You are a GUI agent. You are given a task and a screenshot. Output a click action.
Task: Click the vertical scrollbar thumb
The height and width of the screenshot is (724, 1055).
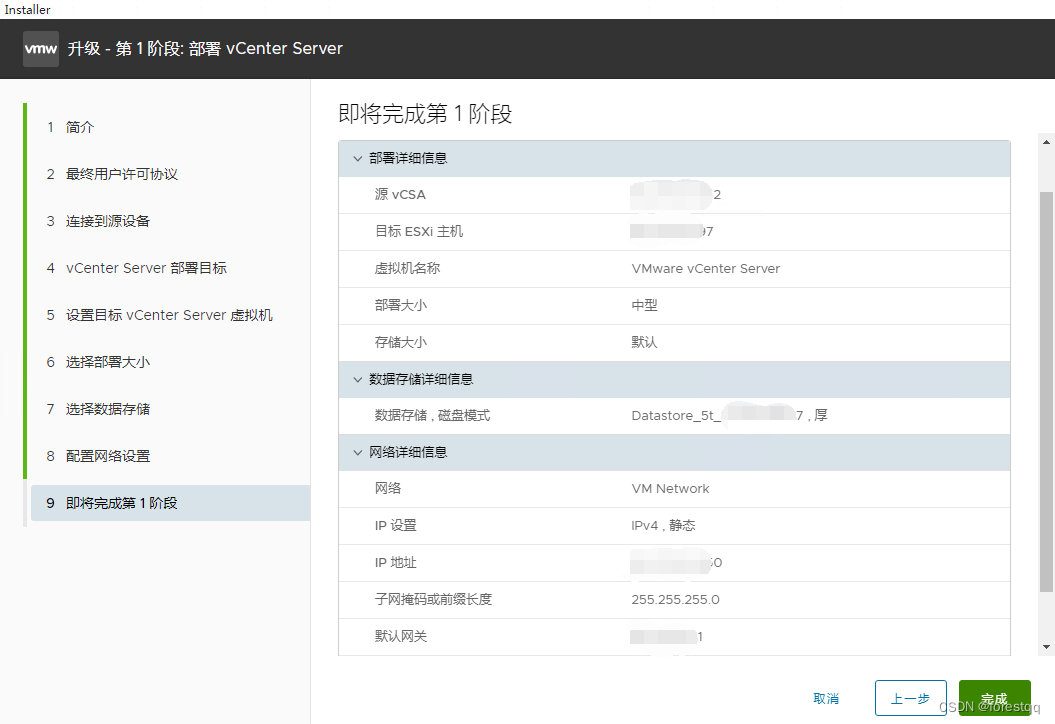(1046, 392)
